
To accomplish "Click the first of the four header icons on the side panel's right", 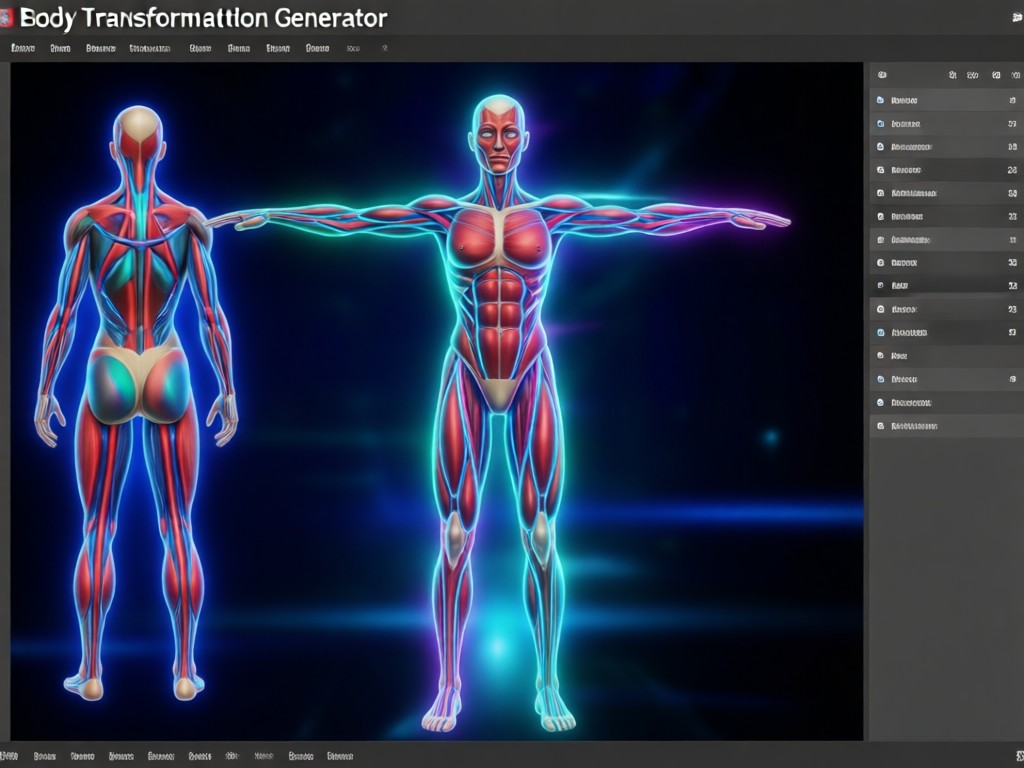I will click(x=953, y=76).
